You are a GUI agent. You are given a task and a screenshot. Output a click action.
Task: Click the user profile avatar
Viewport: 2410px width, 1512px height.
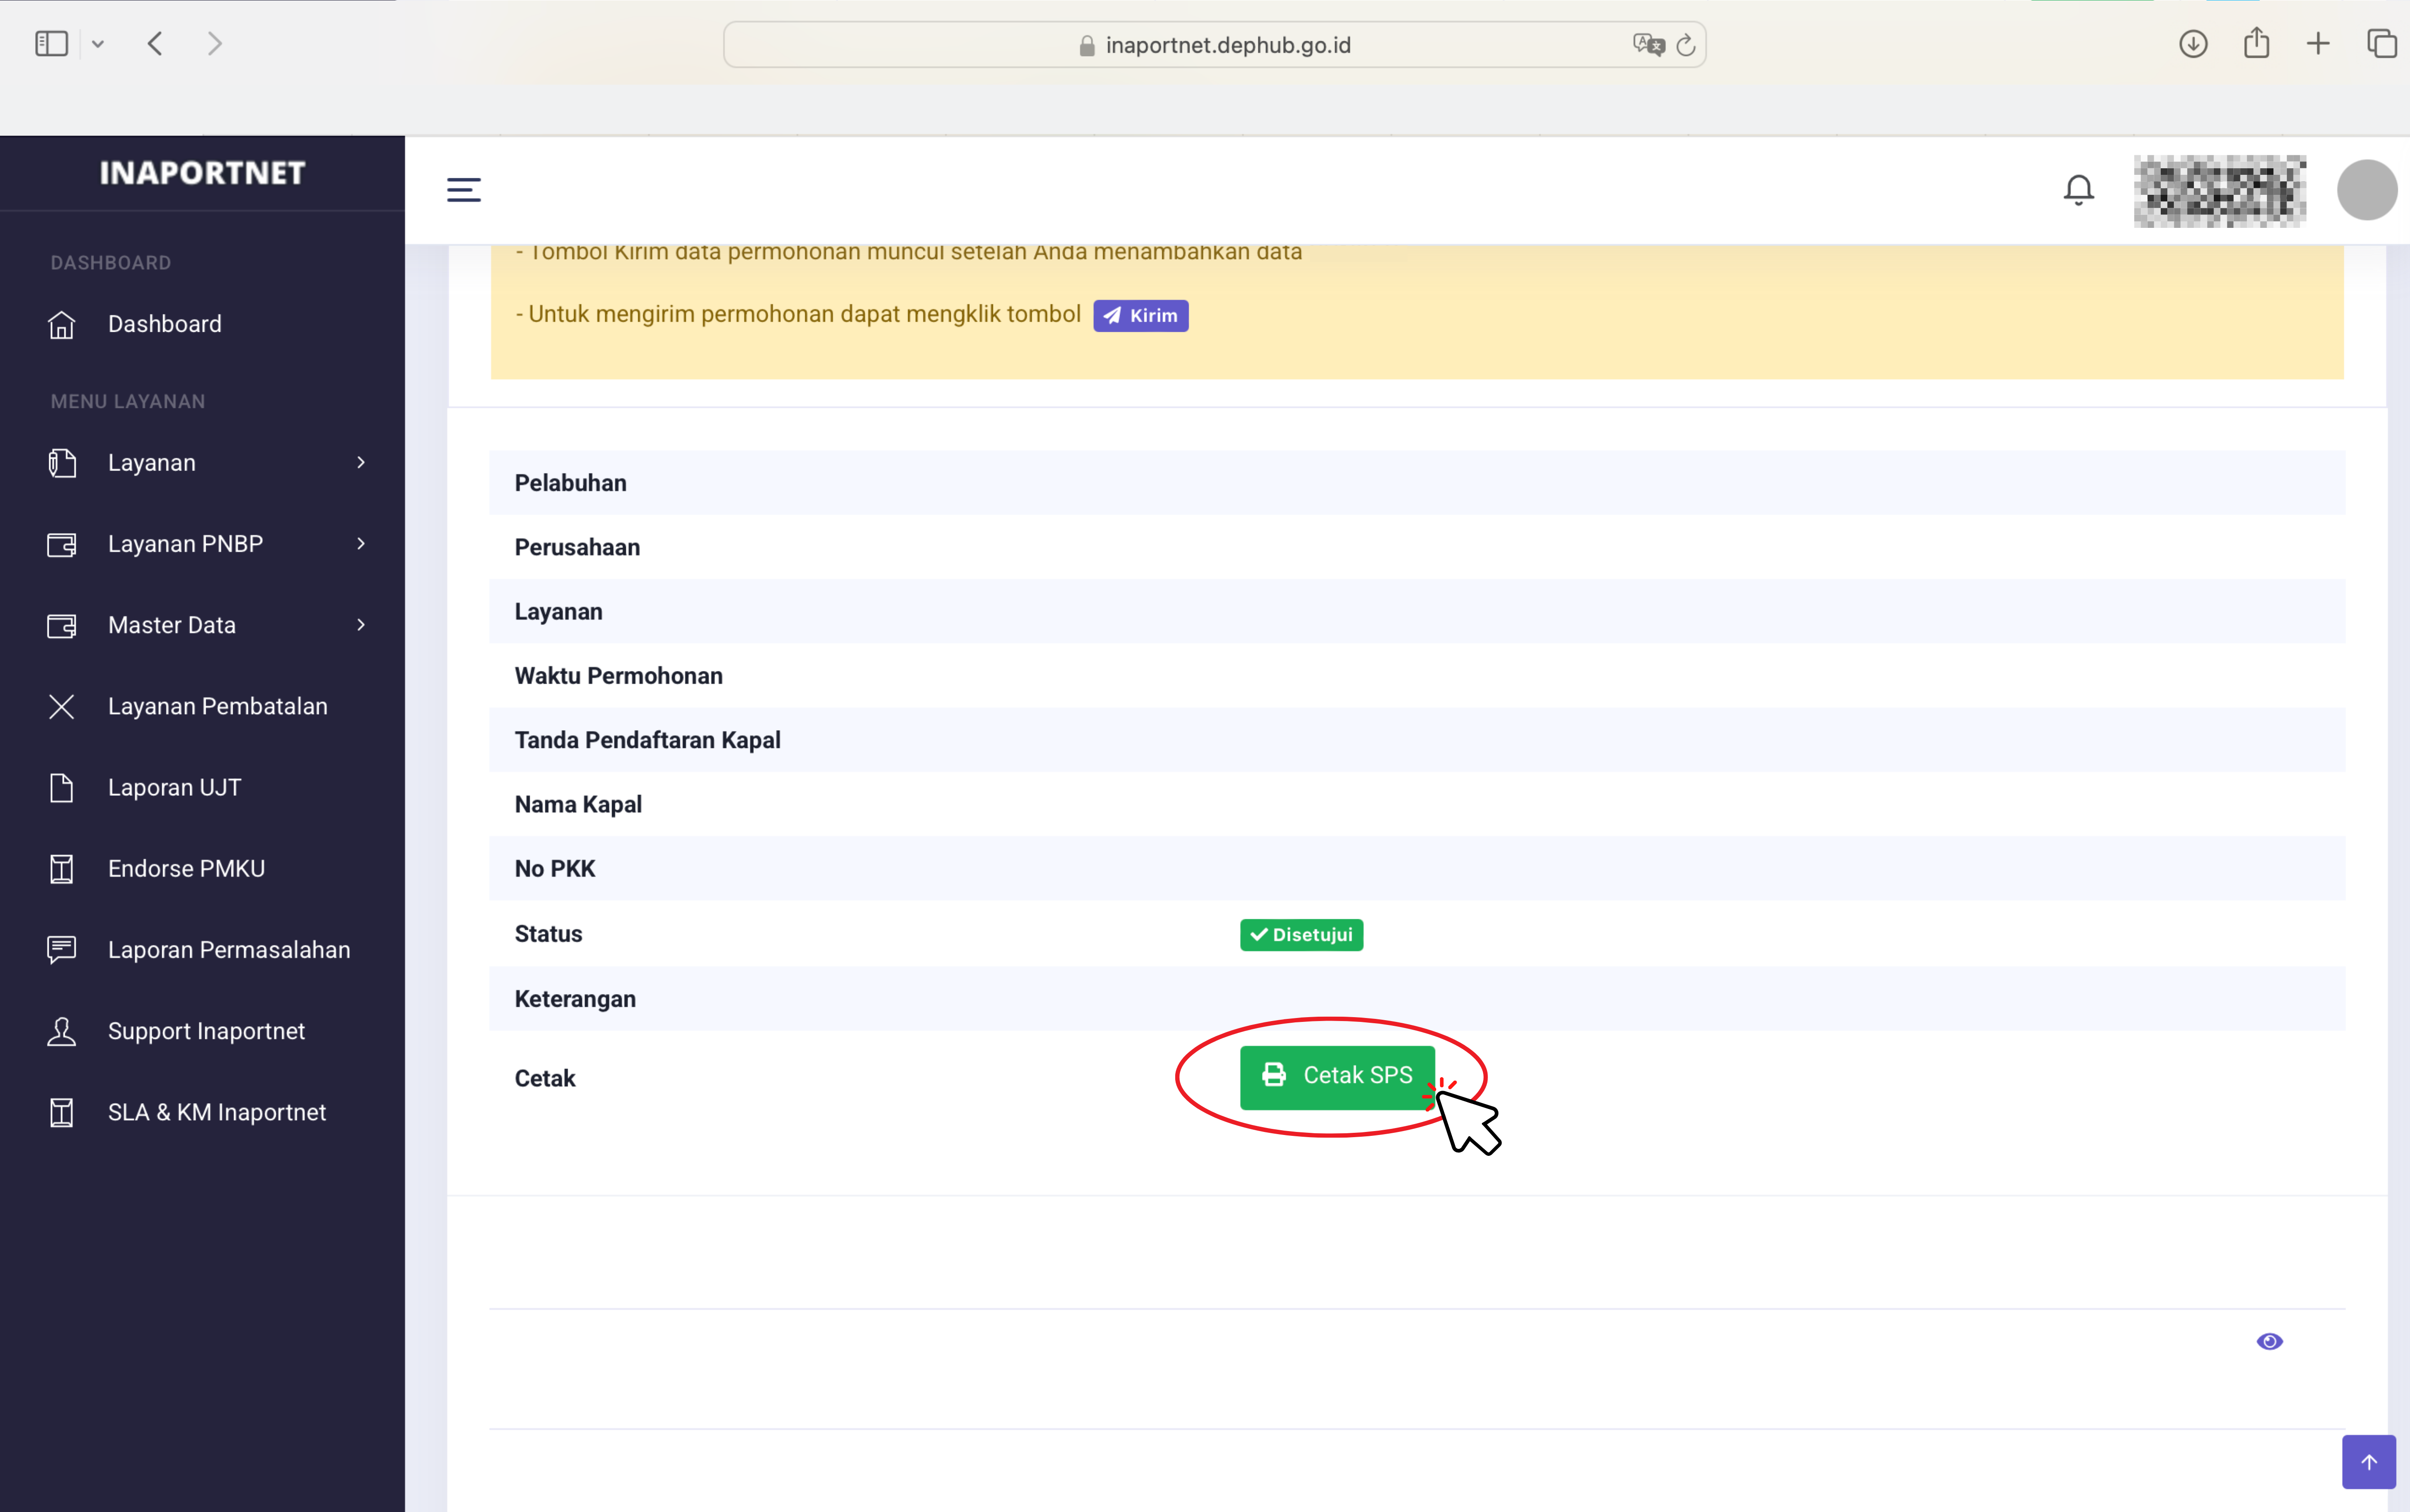coord(2366,189)
